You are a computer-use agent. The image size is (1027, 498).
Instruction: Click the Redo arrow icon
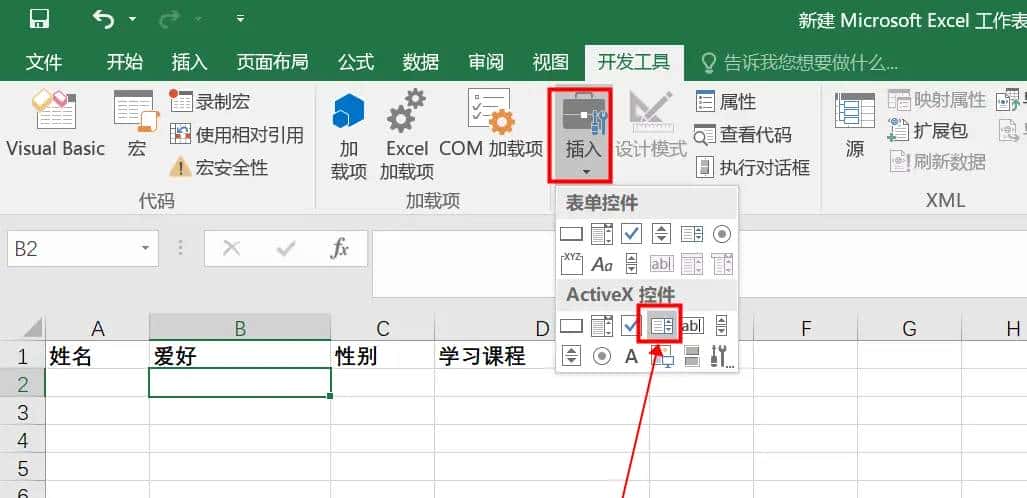170,19
